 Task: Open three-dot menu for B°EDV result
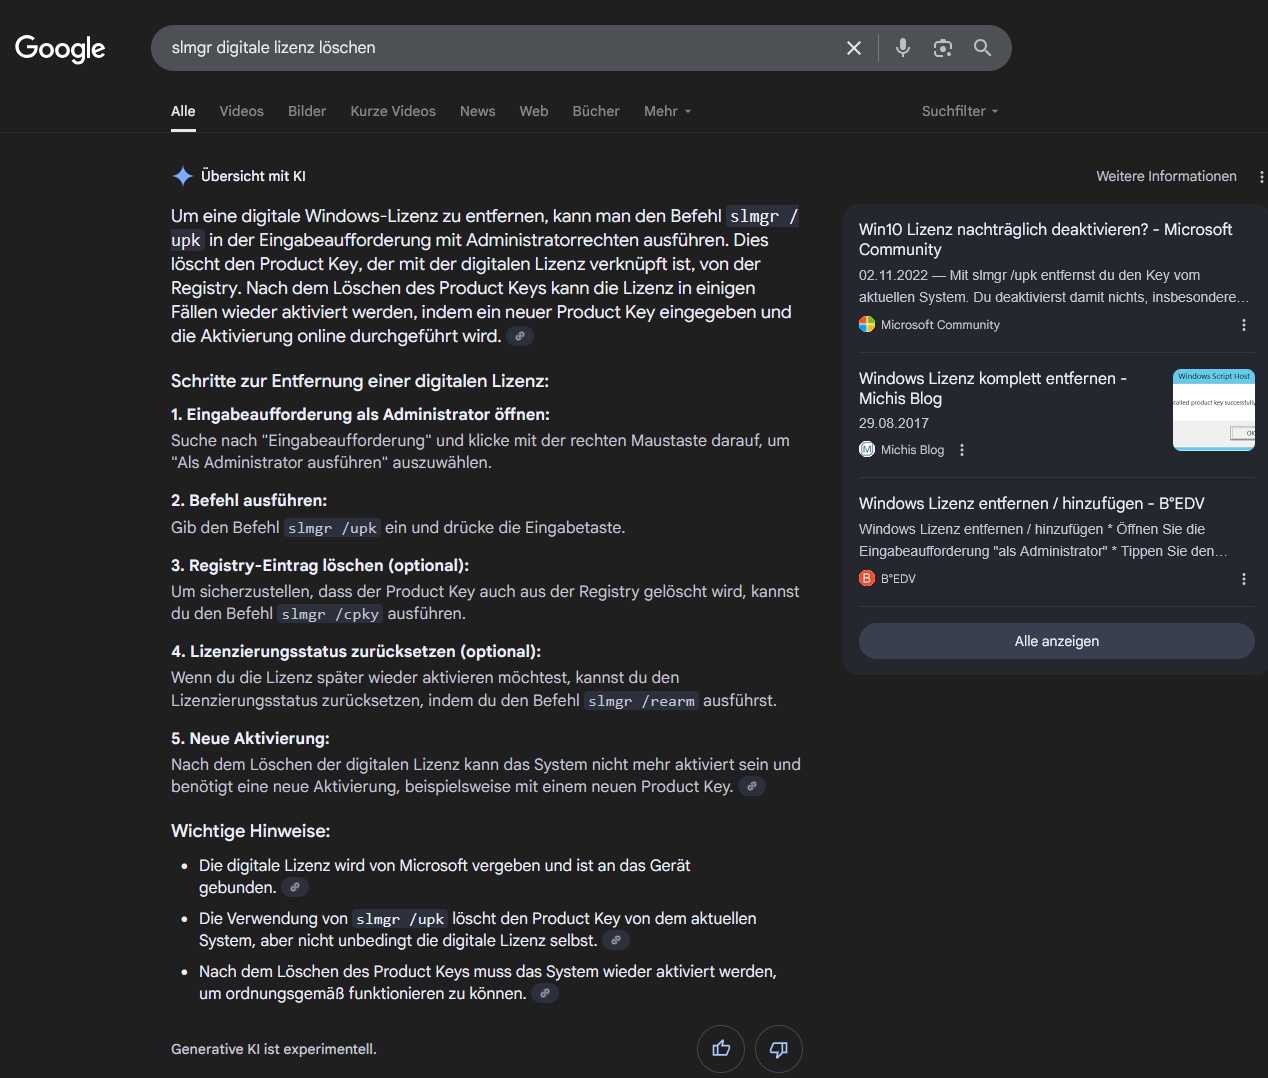click(x=1244, y=579)
